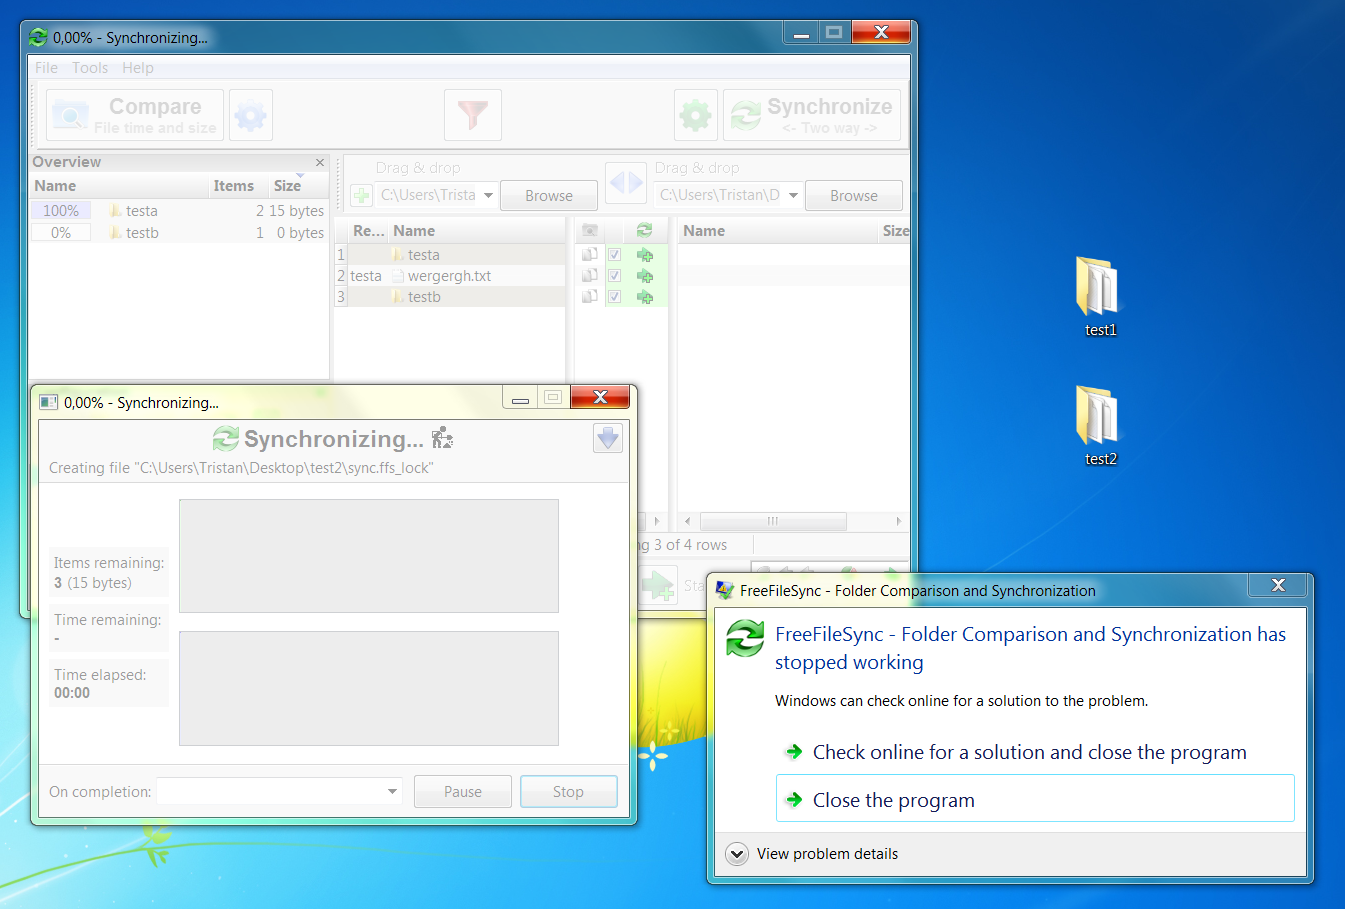Select testb folder row in left grid
Viewport: 1345px width, 909px height.
[450, 297]
